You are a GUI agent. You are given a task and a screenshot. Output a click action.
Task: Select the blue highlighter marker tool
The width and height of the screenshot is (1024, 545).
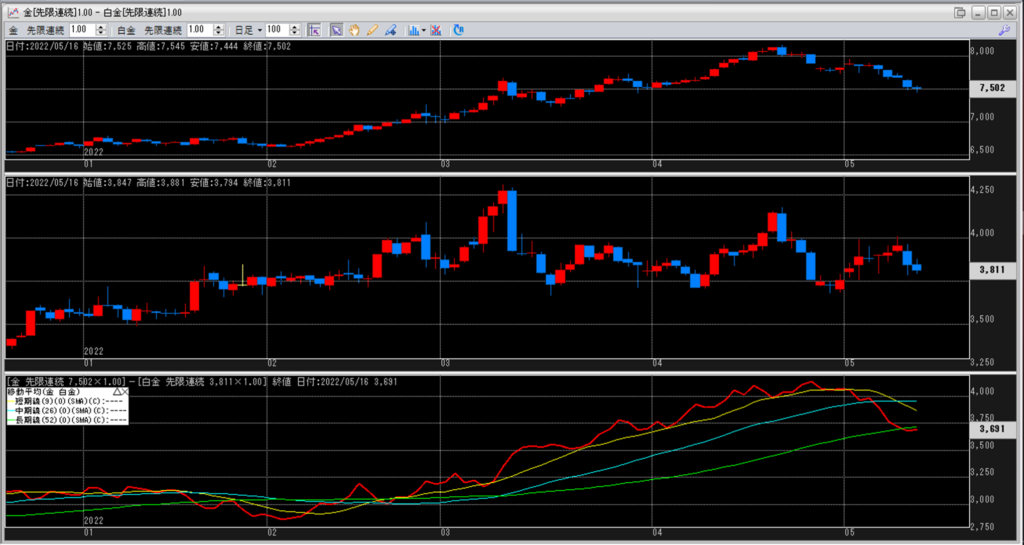(389, 30)
